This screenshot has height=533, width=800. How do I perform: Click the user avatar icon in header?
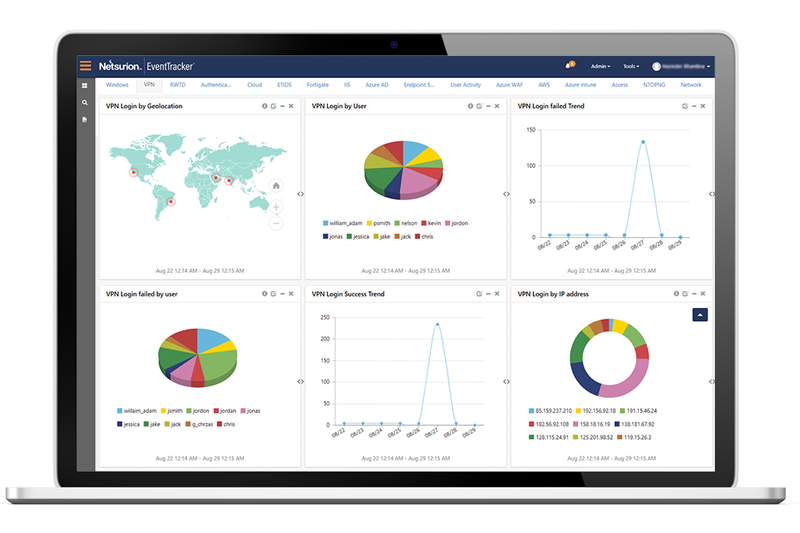(x=656, y=66)
